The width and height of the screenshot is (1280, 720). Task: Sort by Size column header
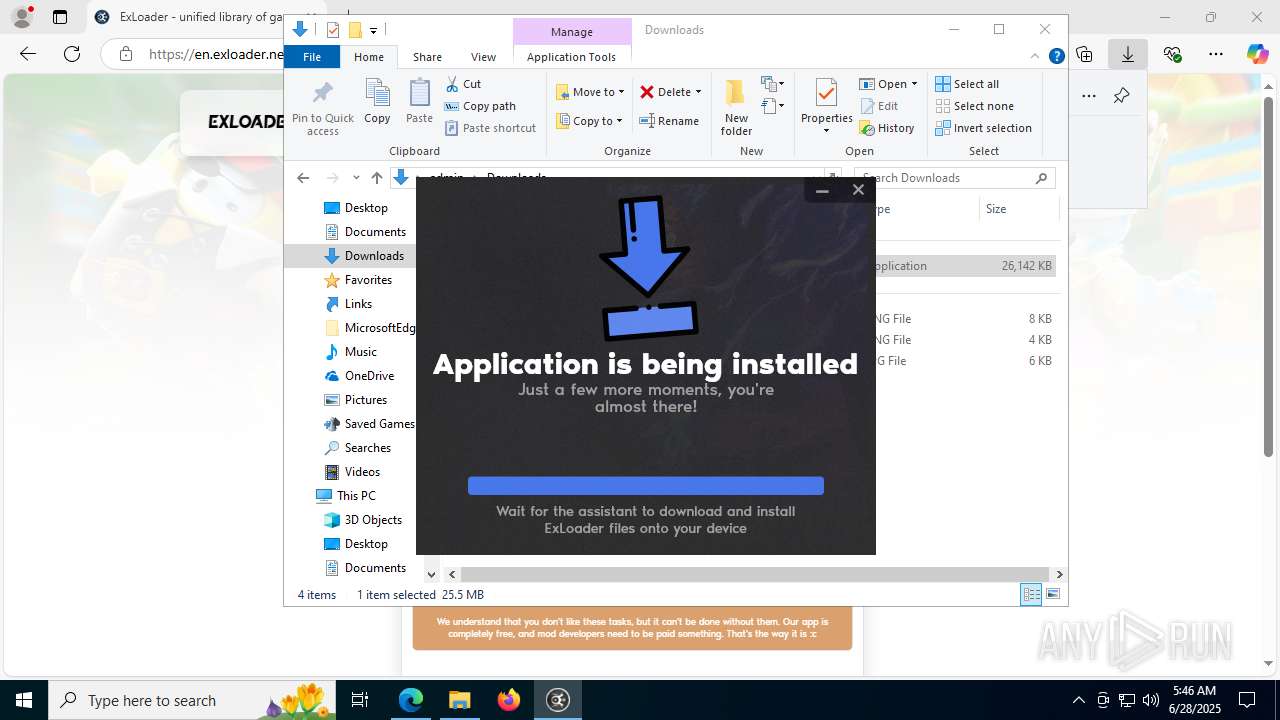tap(1018, 209)
